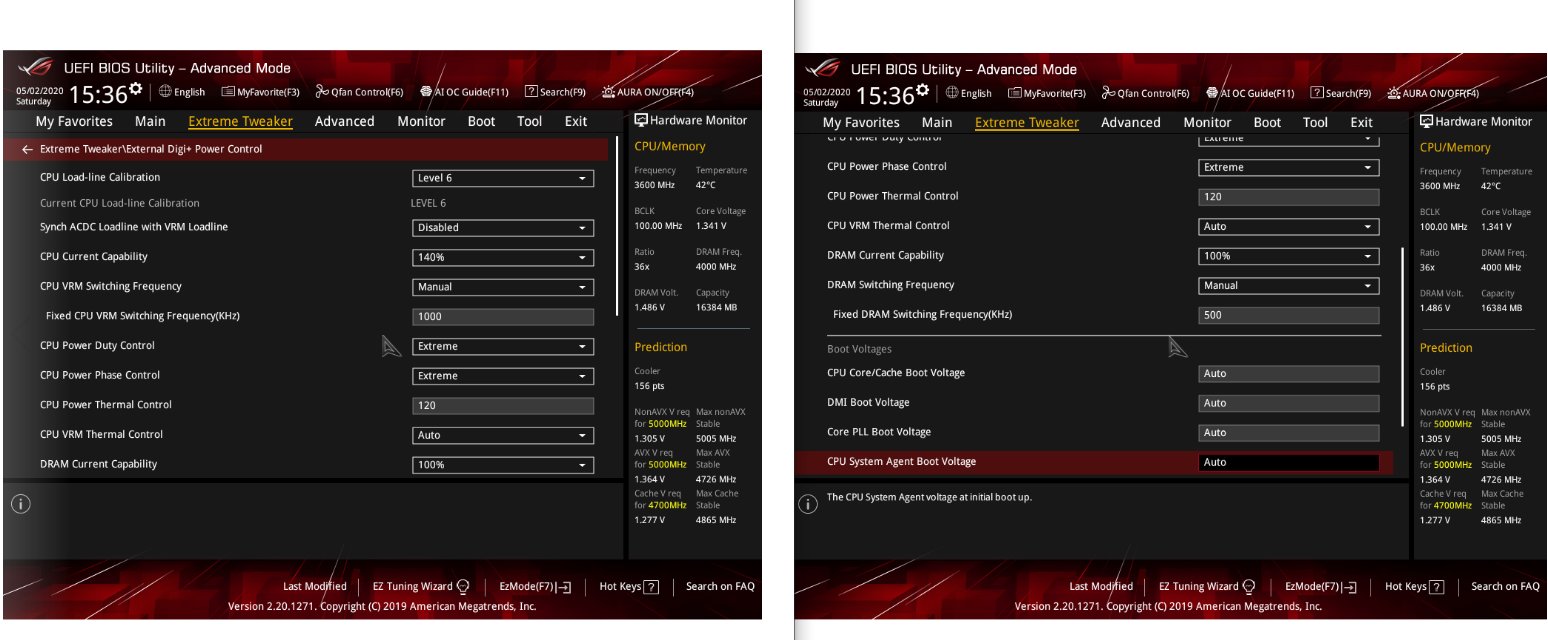This screenshot has height=640, width=1548.
Task: Open Search(F9) in right BIOS screen
Action: (1341, 93)
